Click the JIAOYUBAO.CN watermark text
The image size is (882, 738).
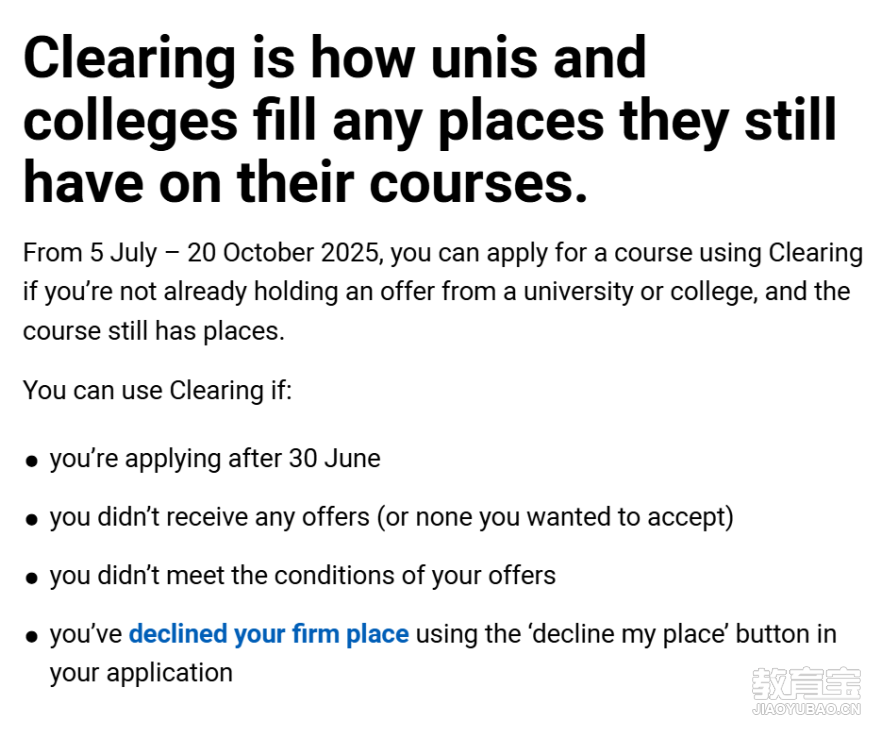[806, 709]
